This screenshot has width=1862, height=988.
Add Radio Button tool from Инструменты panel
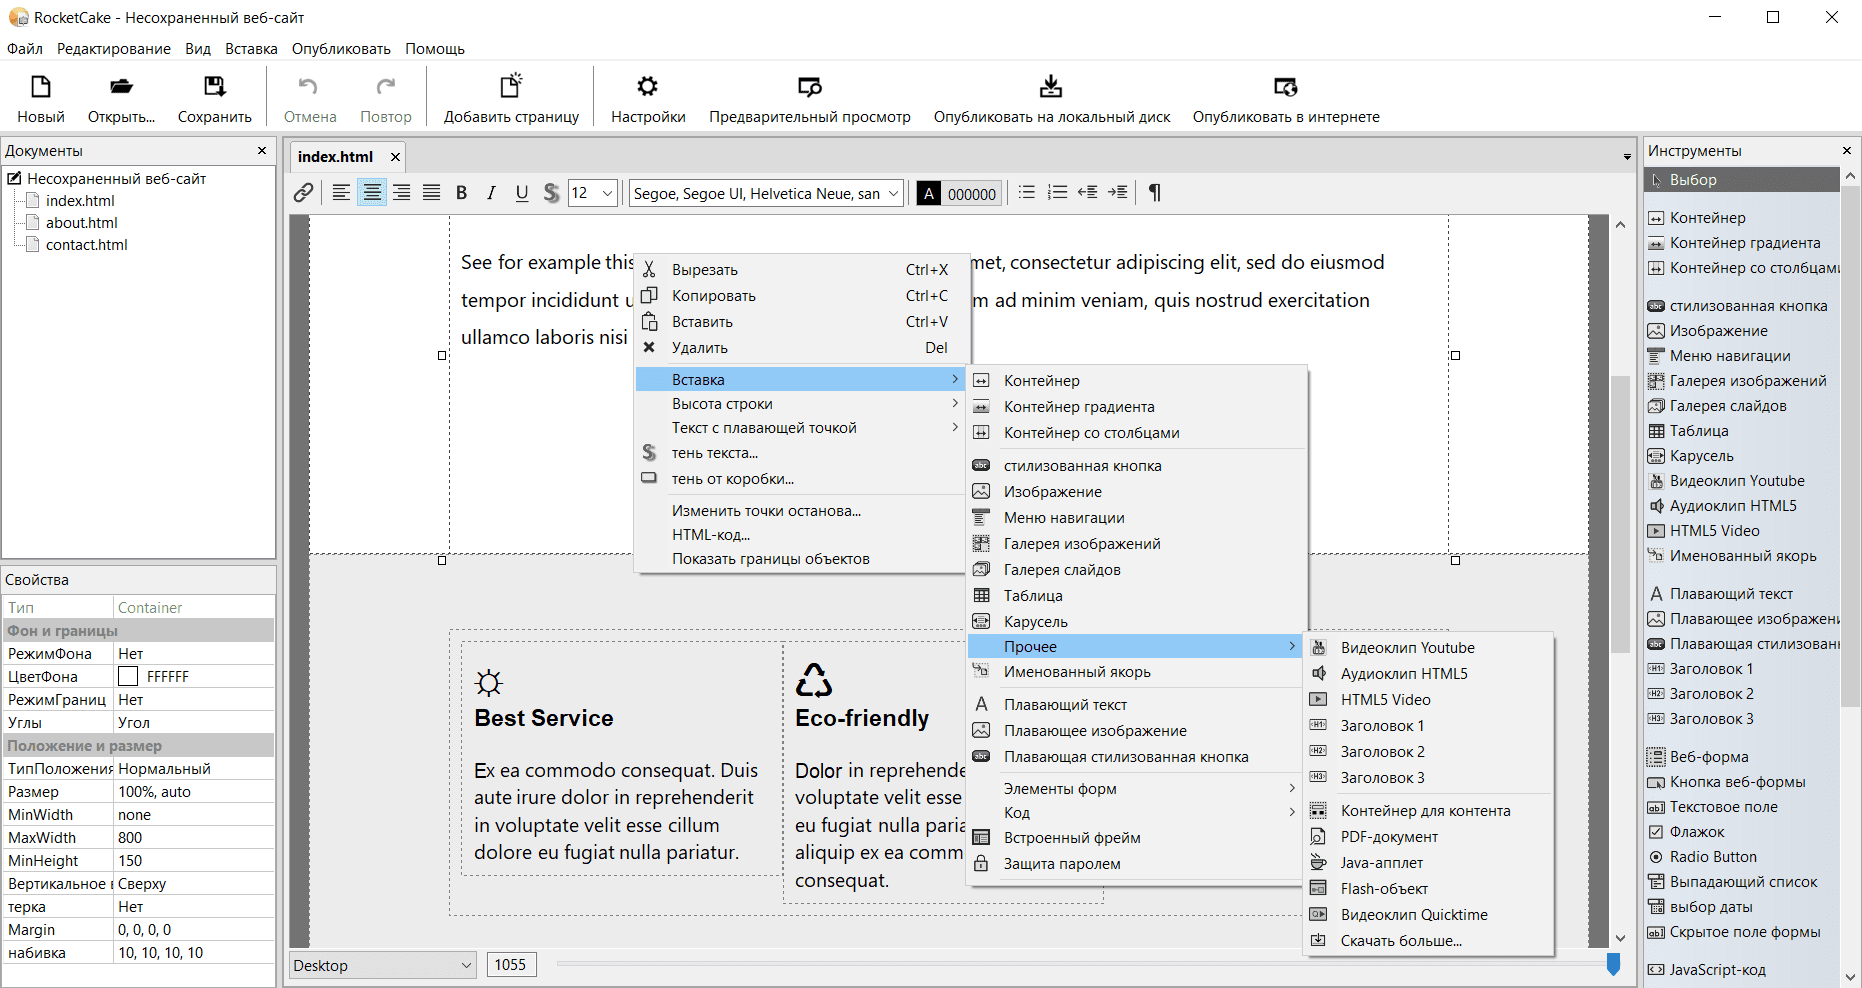pyautogui.click(x=1713, y=857)
